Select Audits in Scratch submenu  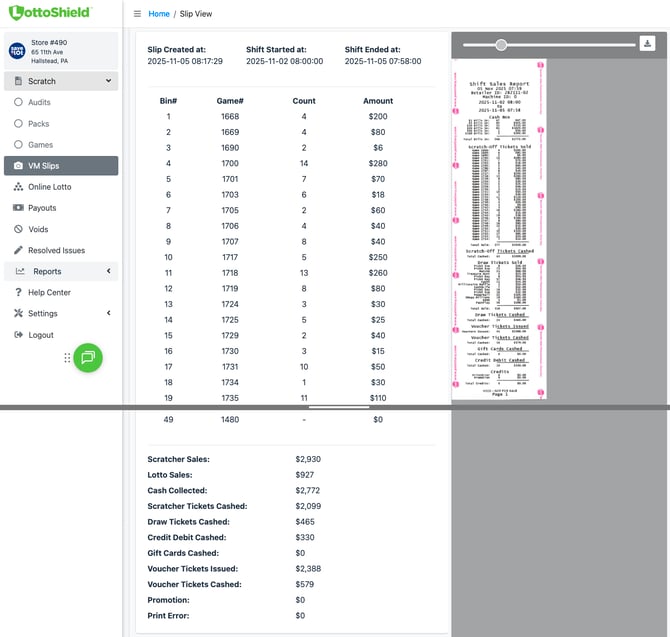pyautogui.click(x=39, y=102)
